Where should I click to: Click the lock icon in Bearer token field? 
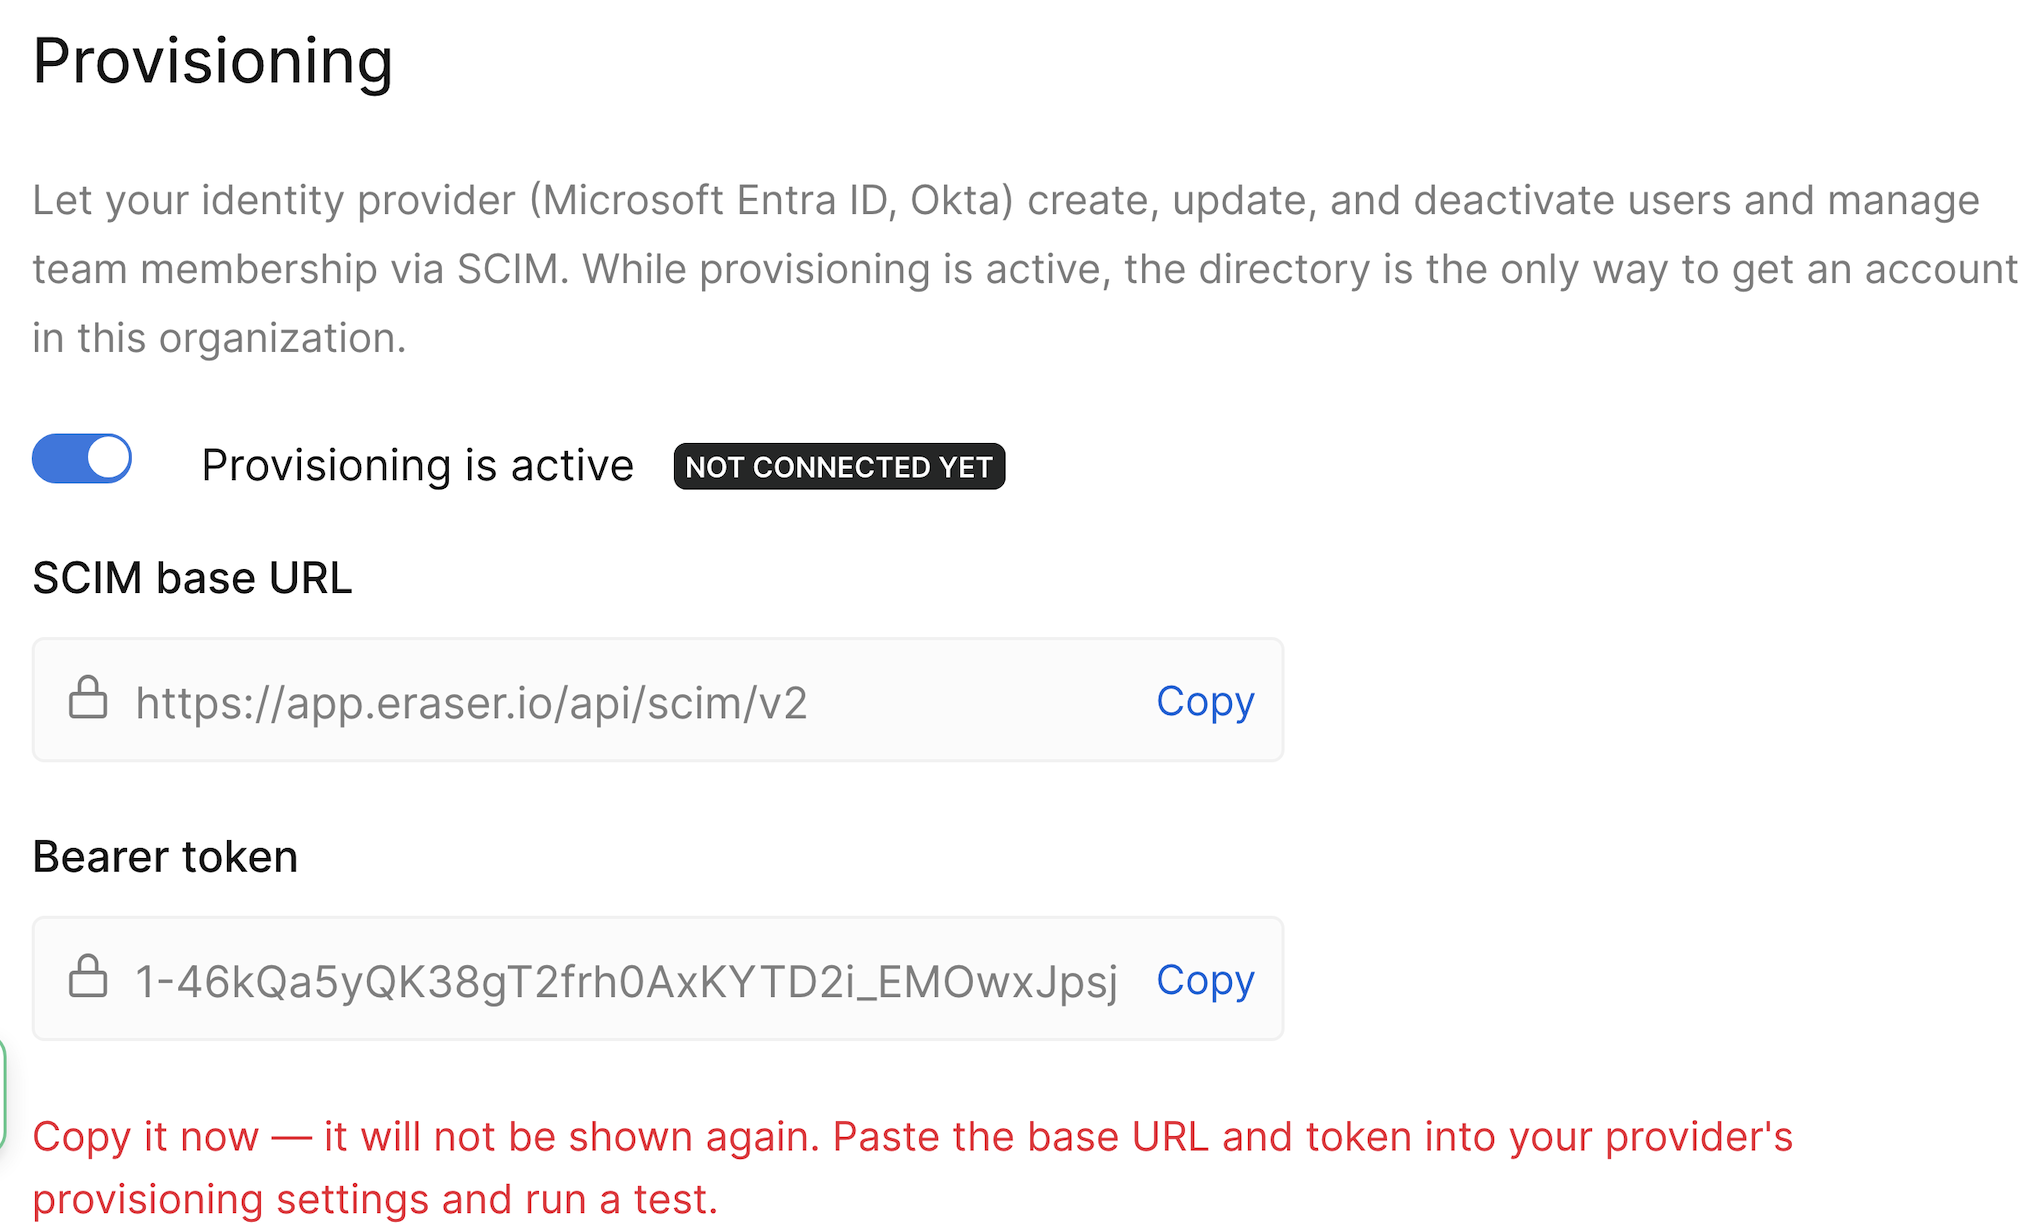click(x=88, y=977)
